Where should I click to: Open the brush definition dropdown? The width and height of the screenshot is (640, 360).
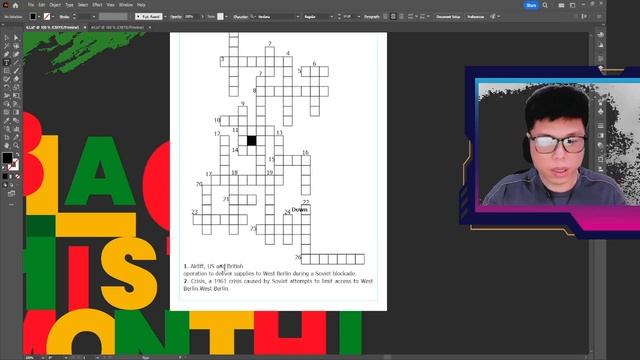point(165,17)
